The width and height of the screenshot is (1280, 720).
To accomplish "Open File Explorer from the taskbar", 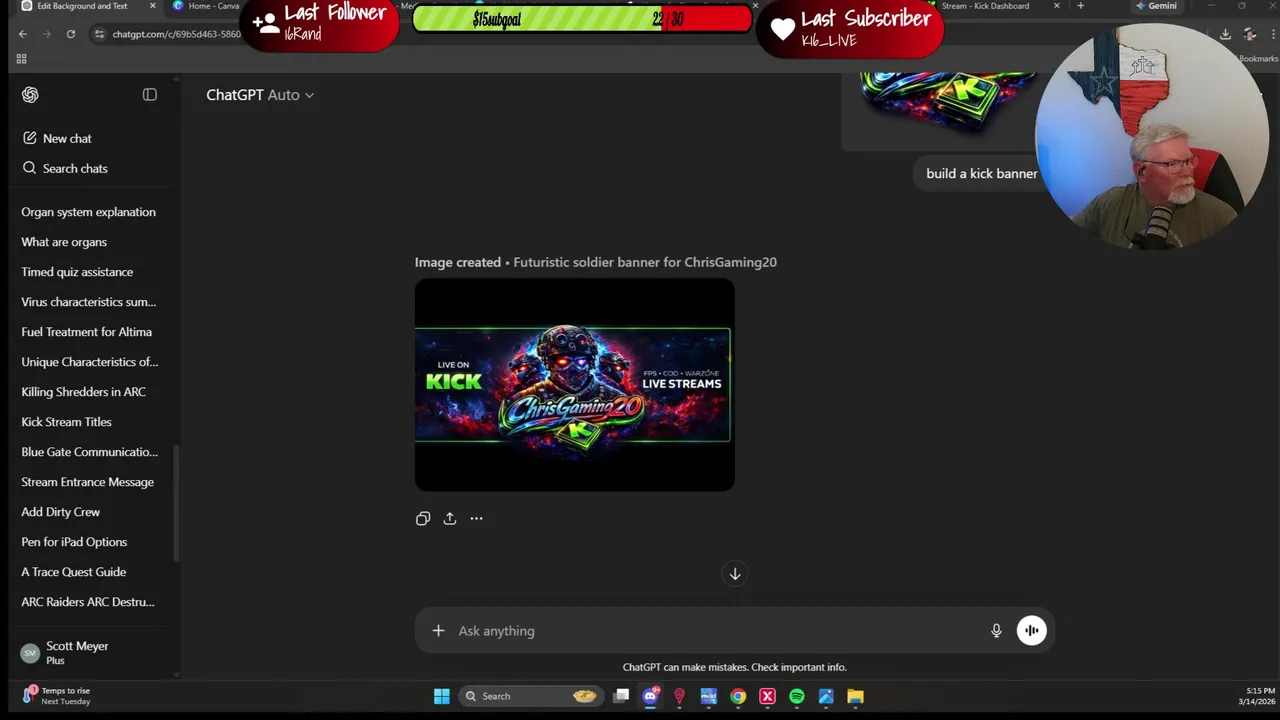I will point(855,696).
